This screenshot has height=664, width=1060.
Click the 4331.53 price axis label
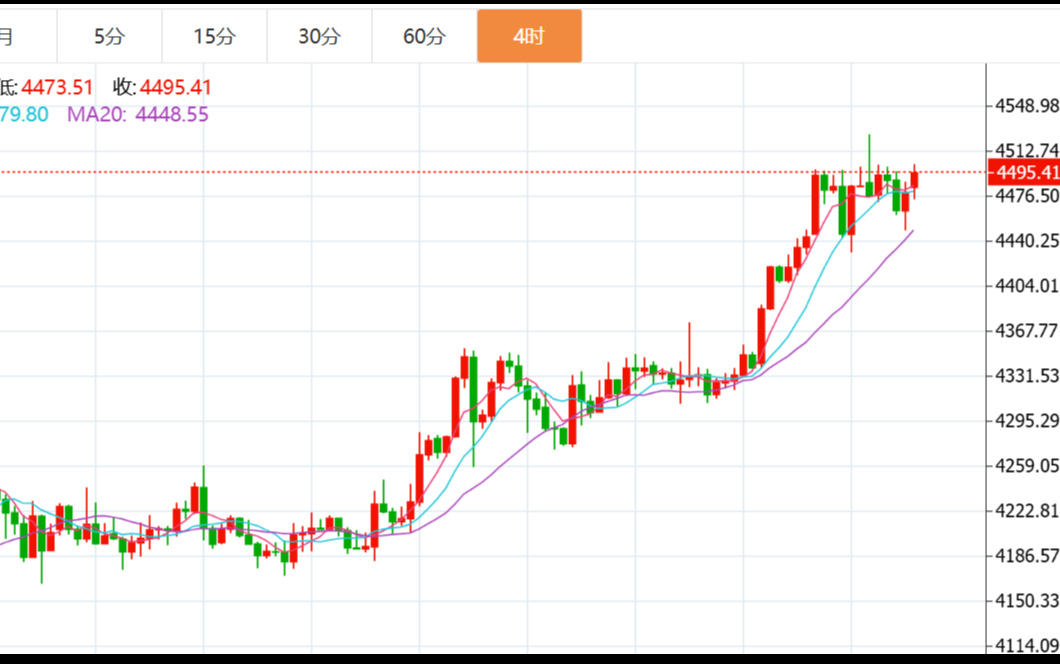click(1026, 376)
